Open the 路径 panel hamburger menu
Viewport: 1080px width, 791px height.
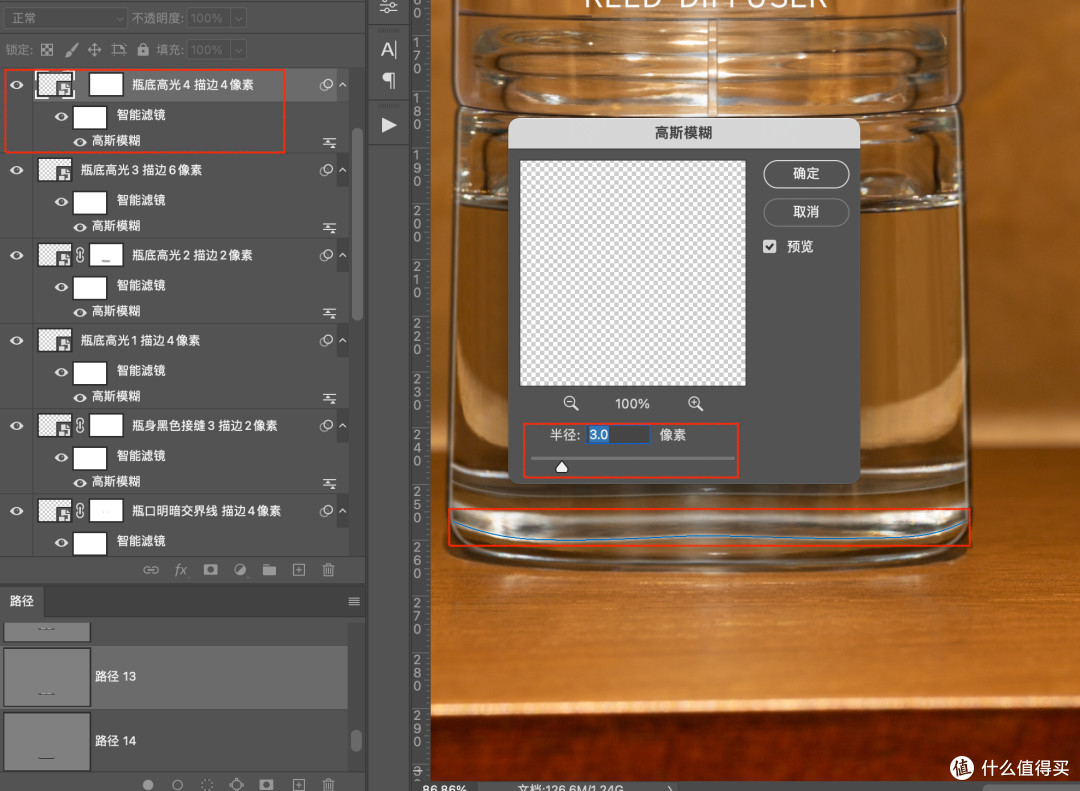coord(354,602)
